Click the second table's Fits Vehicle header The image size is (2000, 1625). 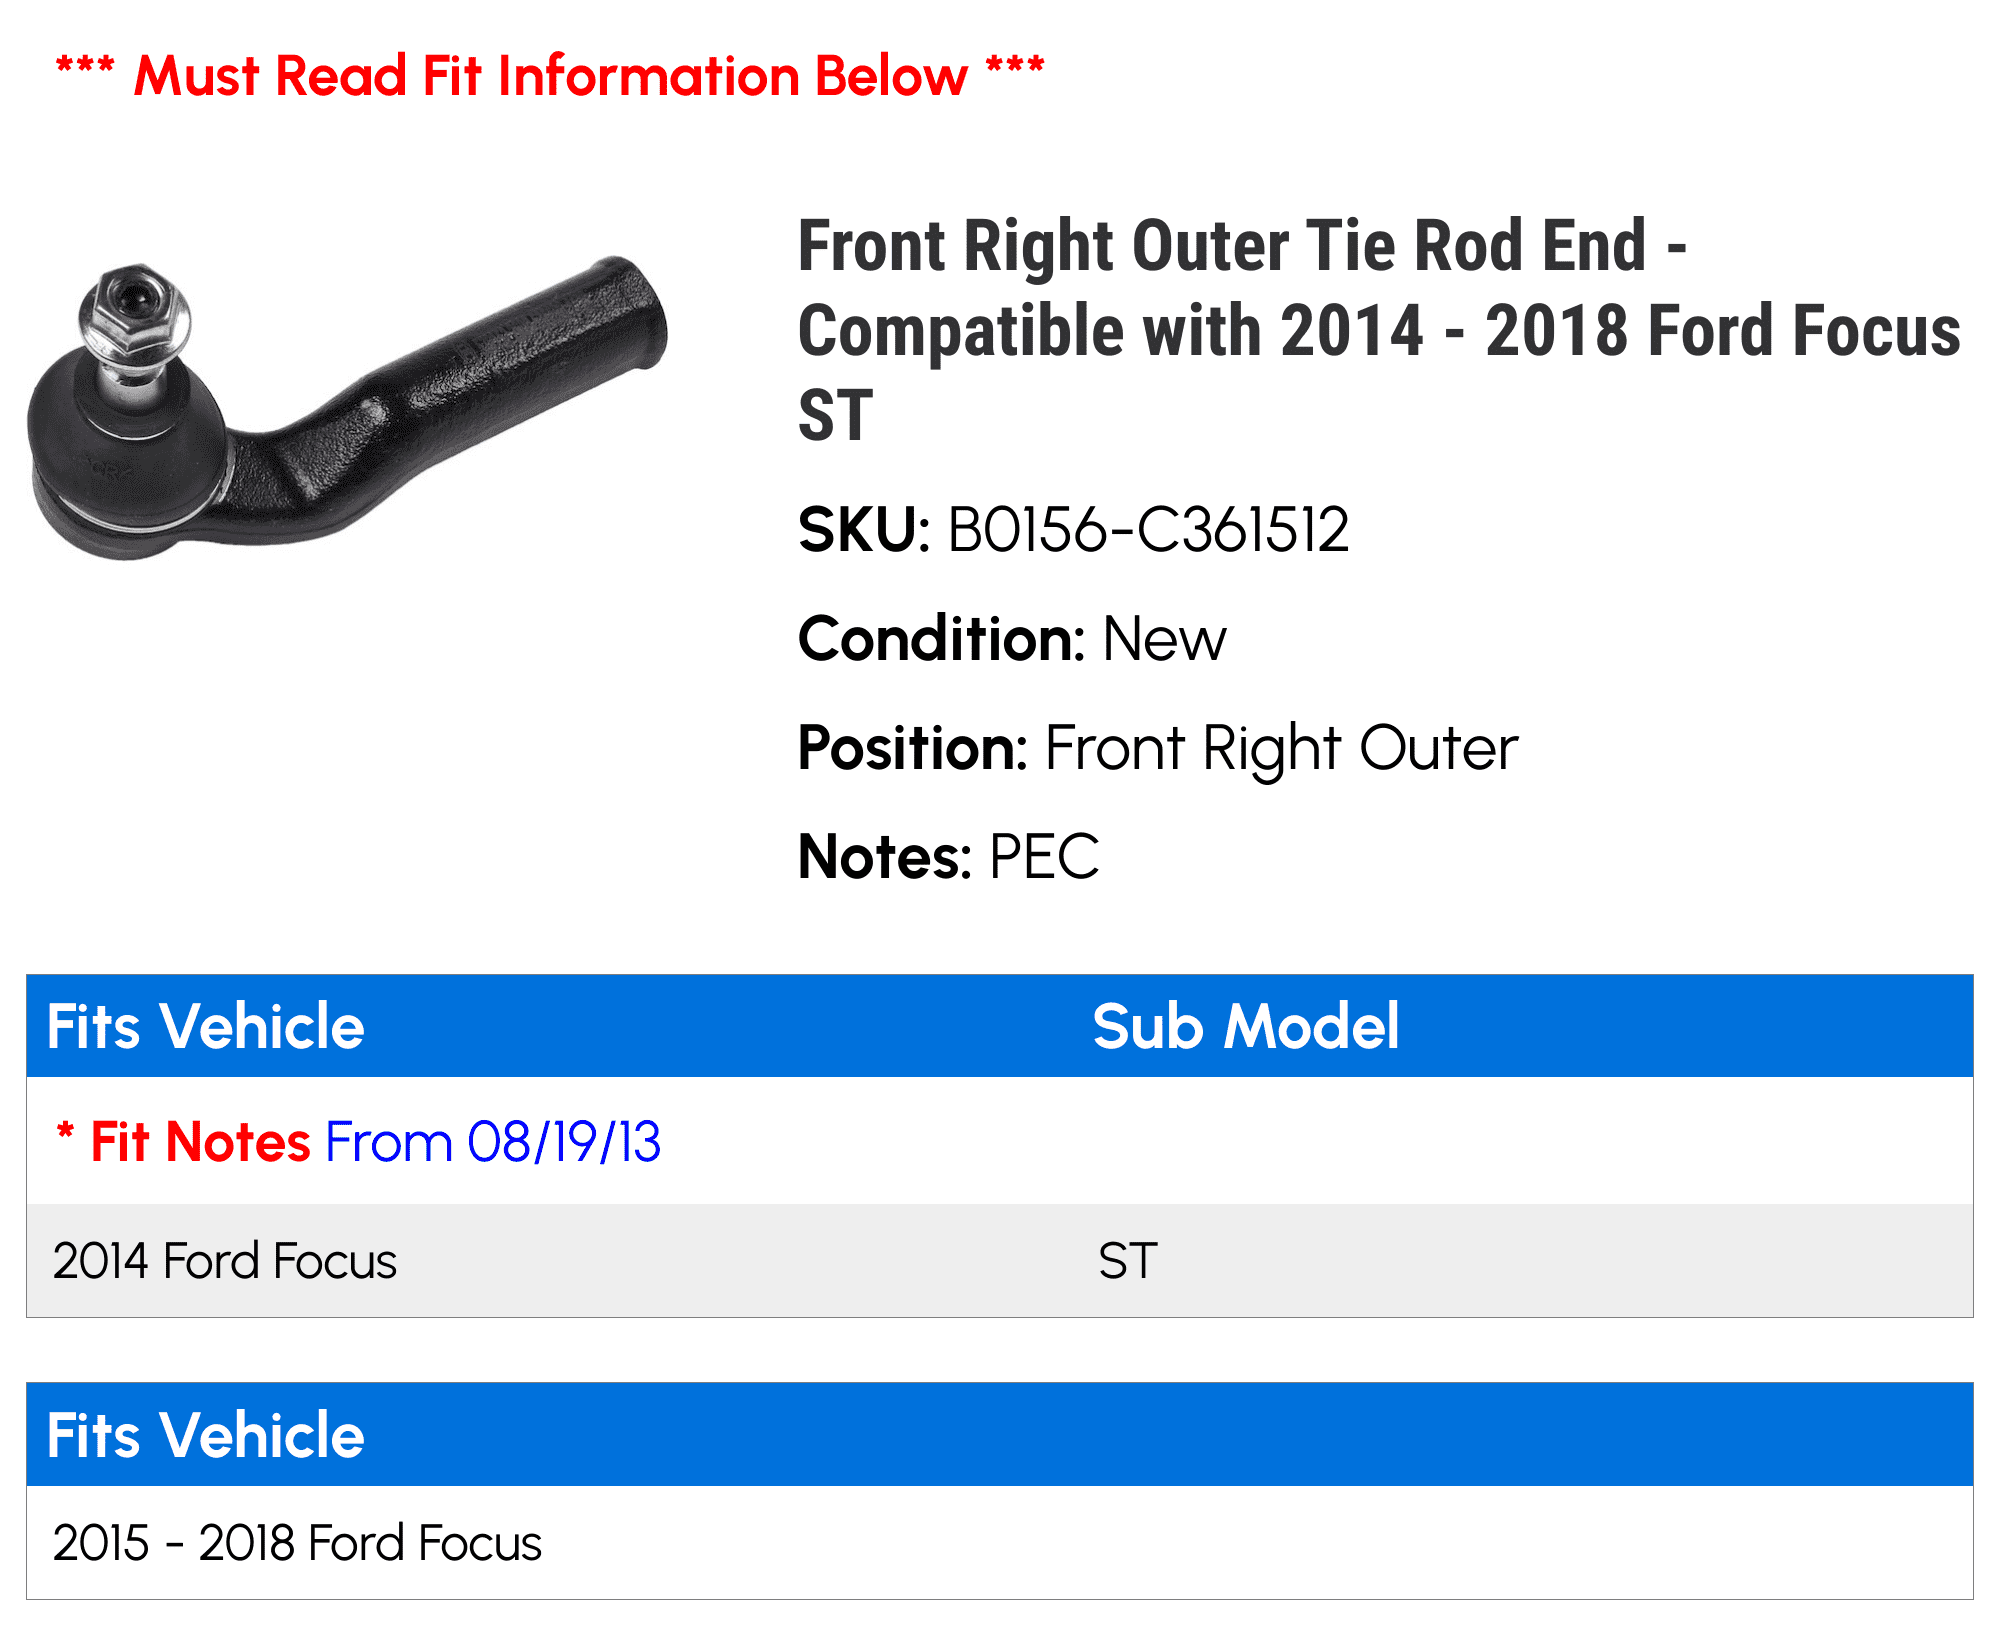[x=206, y=1435]
